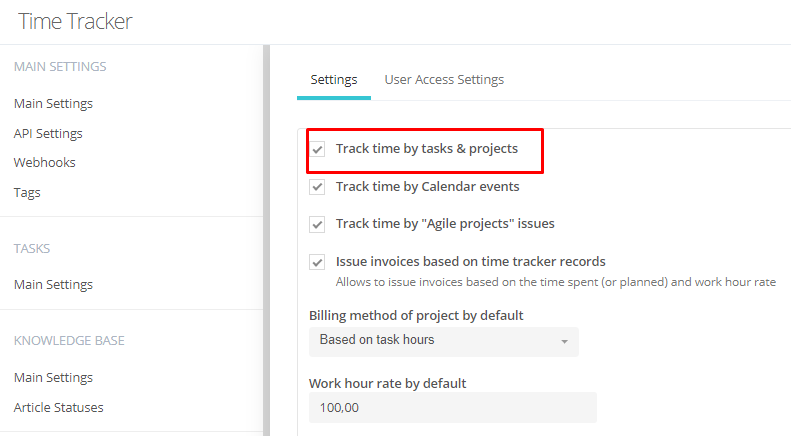Go to Webhooks settings
This screenshot has height=436, width=791.
click(x=45, y=162)
